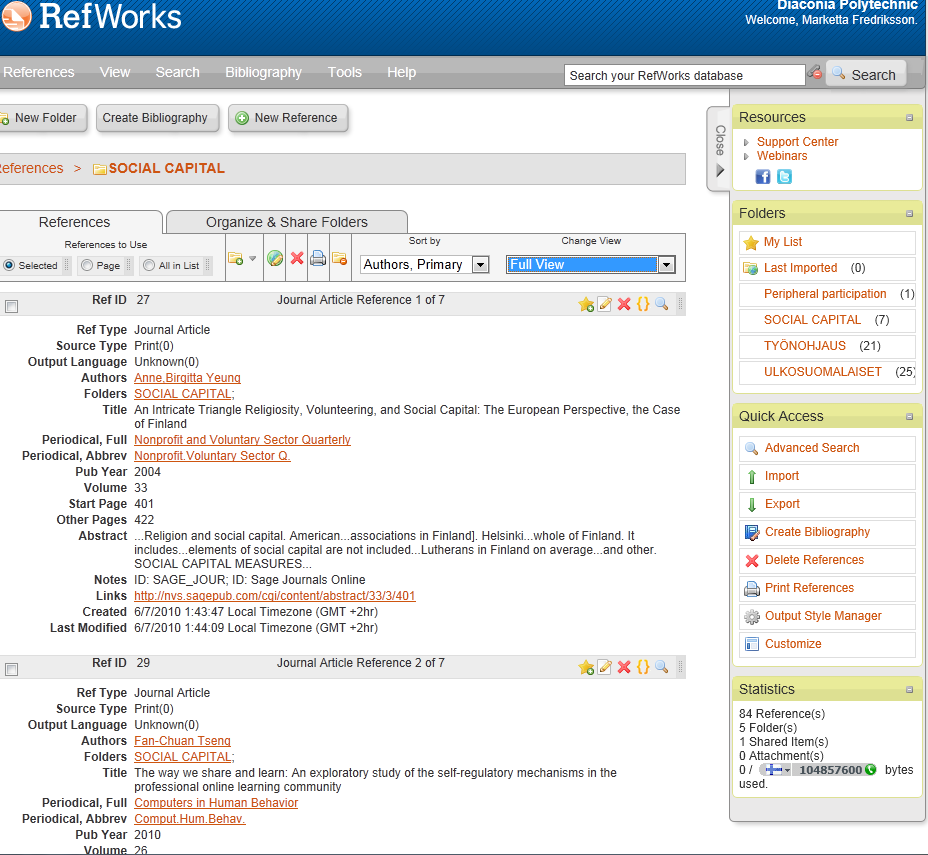Open the sagepub abstract link for reference 27
The image size is (928, 855).
pyautogui.click(x=275, y=596)
